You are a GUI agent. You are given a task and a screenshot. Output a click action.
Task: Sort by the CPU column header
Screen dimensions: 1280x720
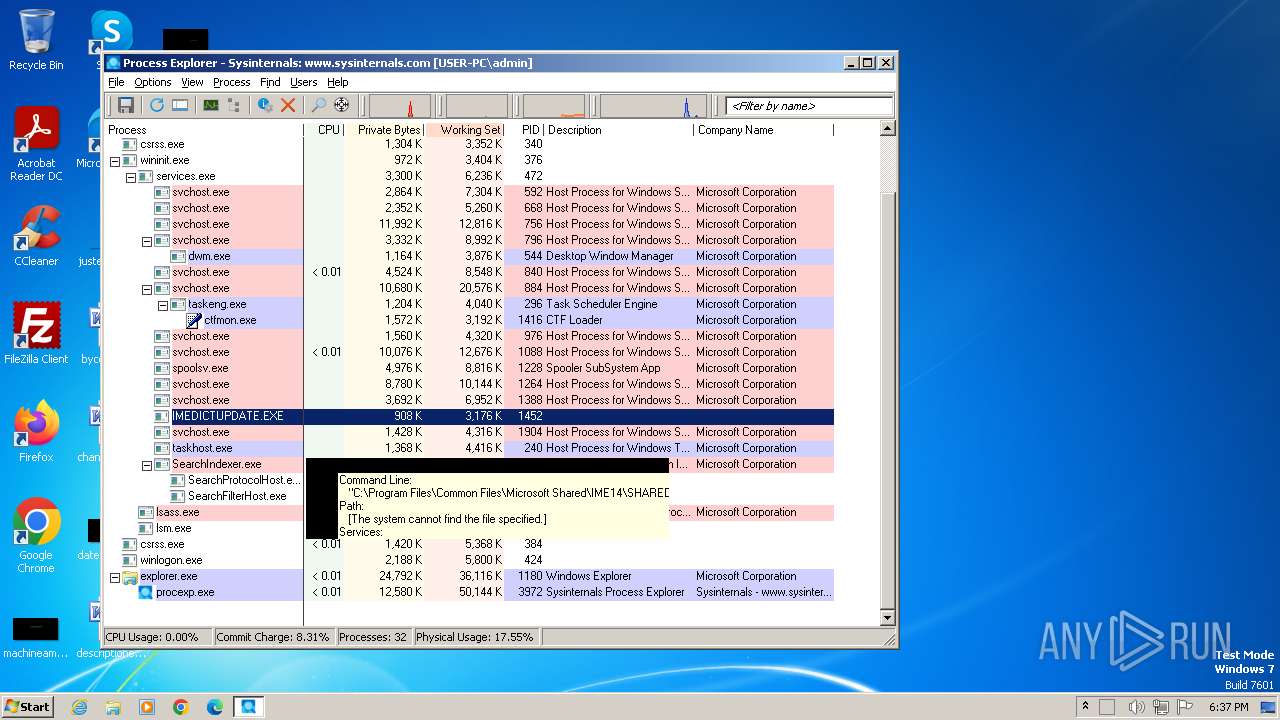pyautogui.click(x=324, y=129)
